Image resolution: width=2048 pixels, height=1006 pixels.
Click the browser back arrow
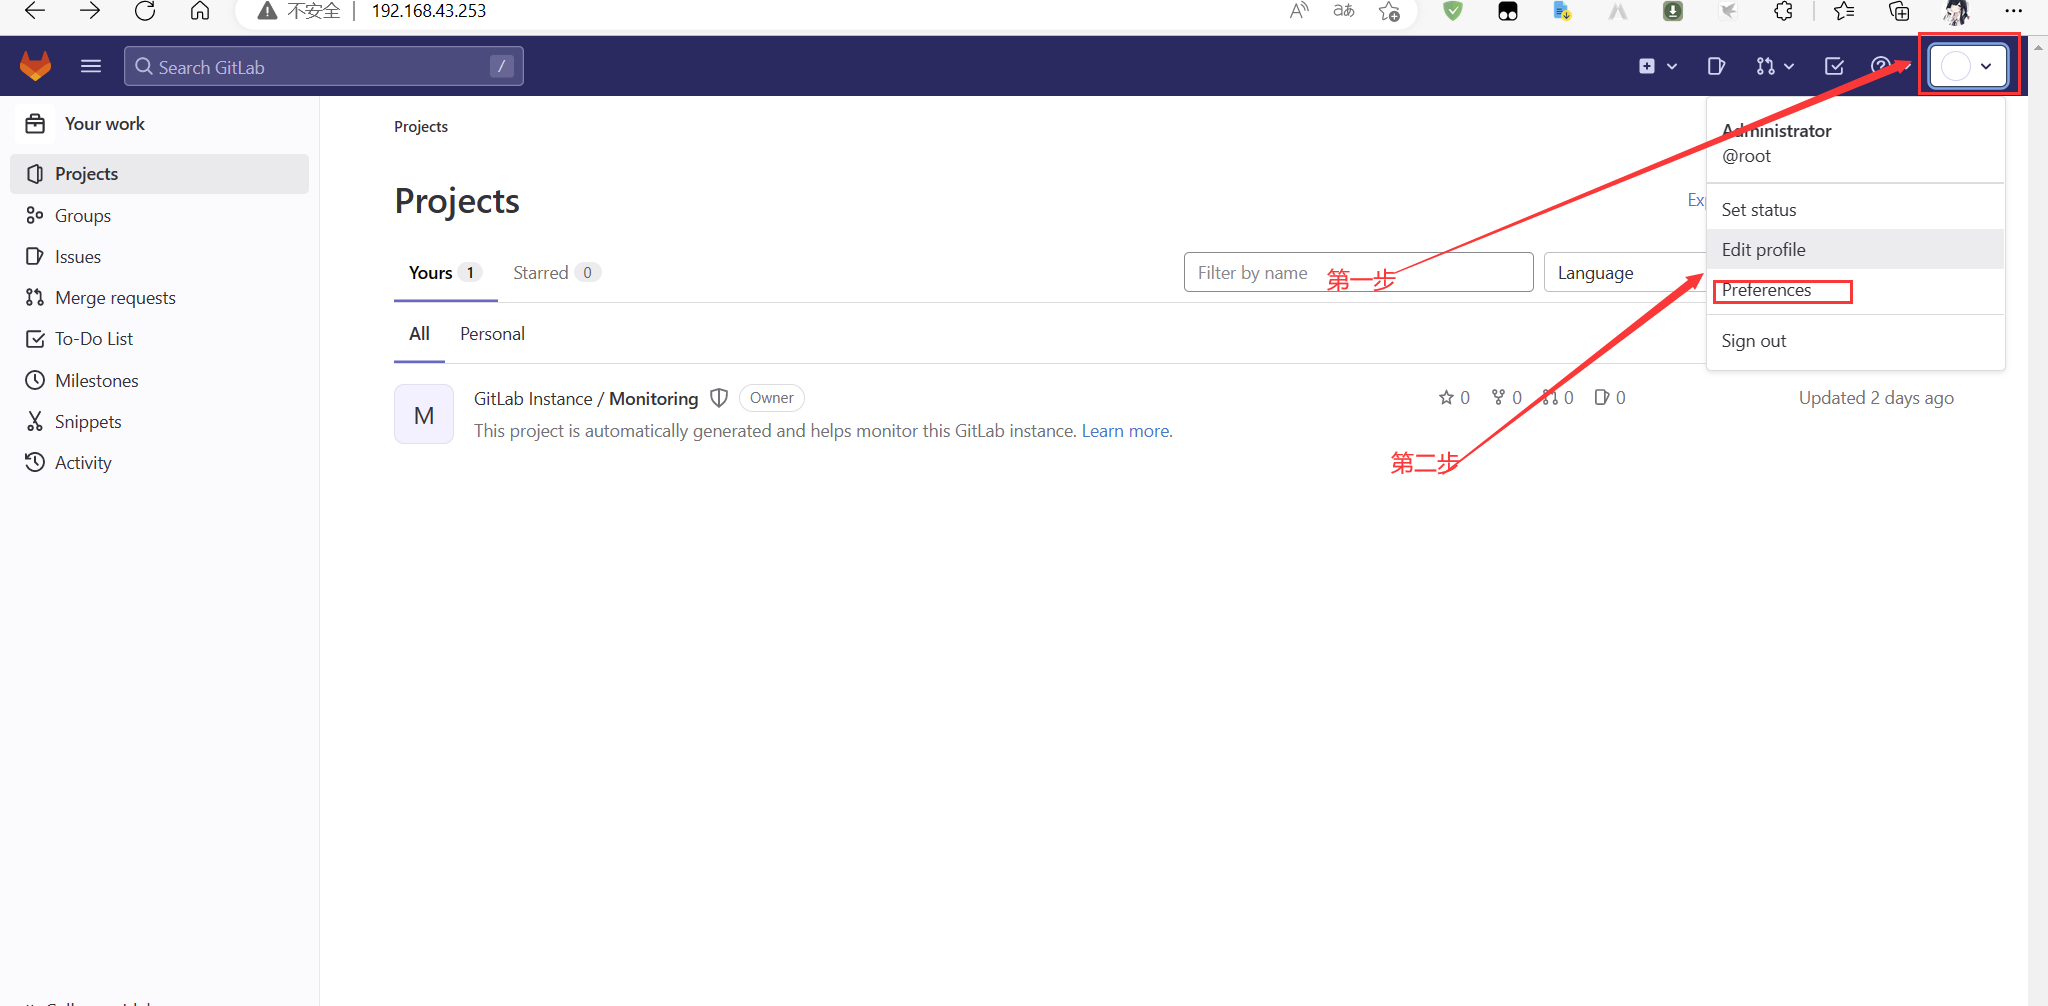click(x=34, y=12)
